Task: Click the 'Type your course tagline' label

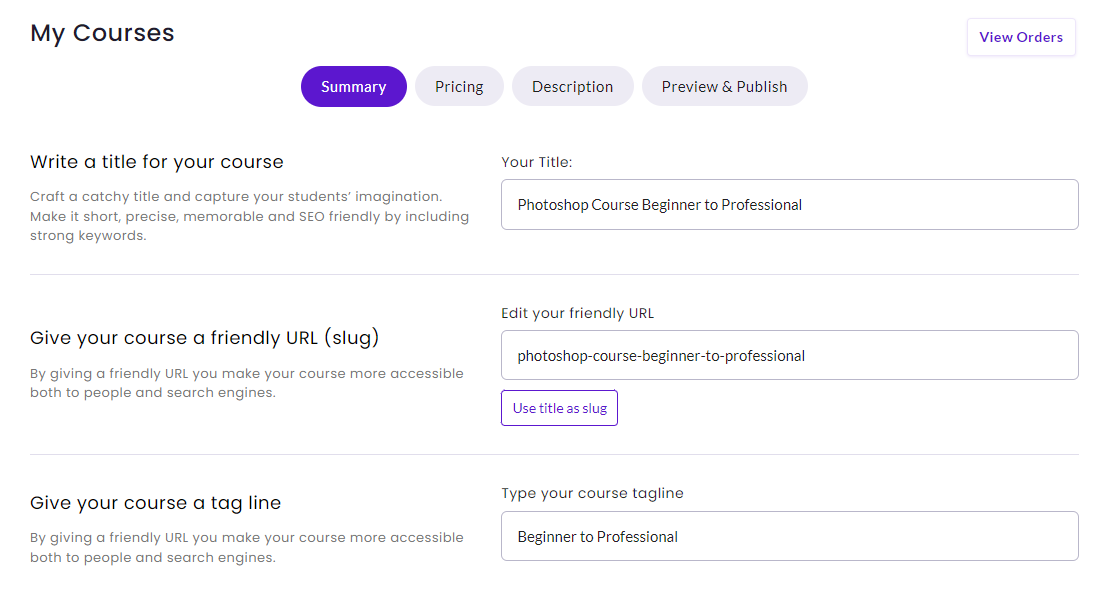Action: click(592, 493)
